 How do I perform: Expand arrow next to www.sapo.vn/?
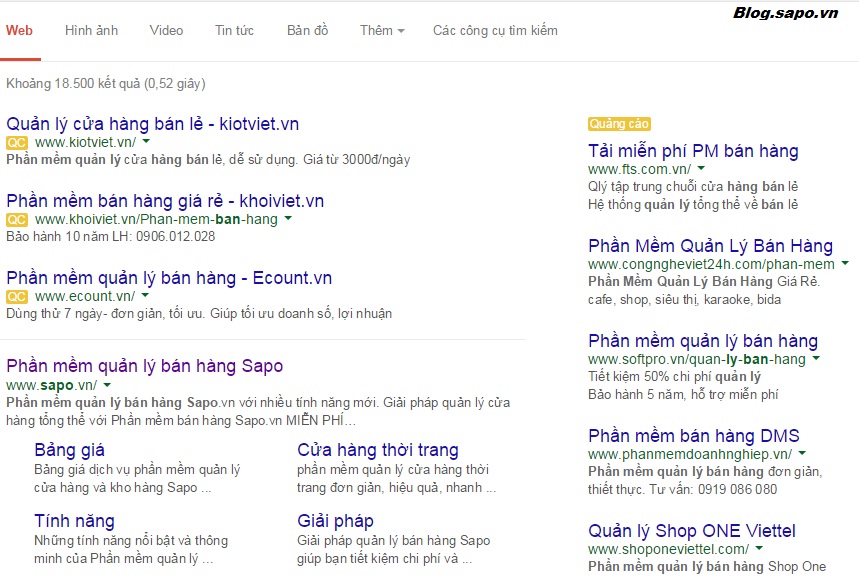(x=107, y=385)
